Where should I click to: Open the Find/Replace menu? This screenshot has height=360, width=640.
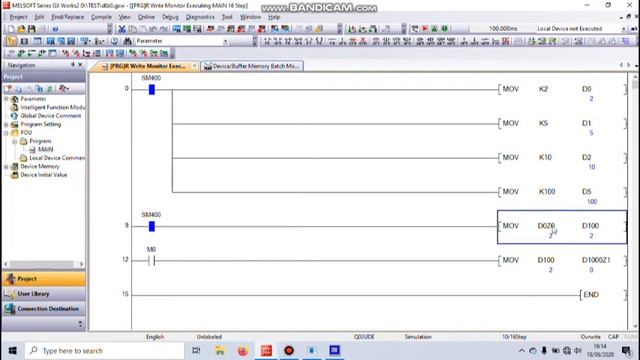(68, 17)
